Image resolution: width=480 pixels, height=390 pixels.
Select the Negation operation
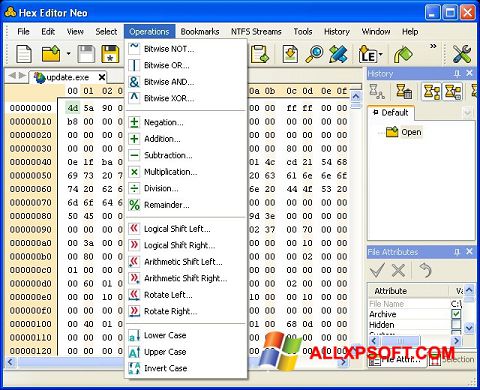(x=186, y=122)
